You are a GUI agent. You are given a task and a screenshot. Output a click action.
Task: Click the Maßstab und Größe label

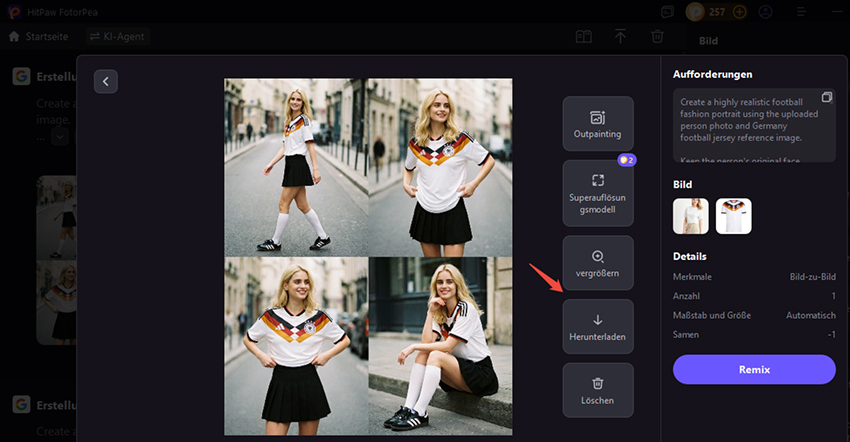(712, 315)
